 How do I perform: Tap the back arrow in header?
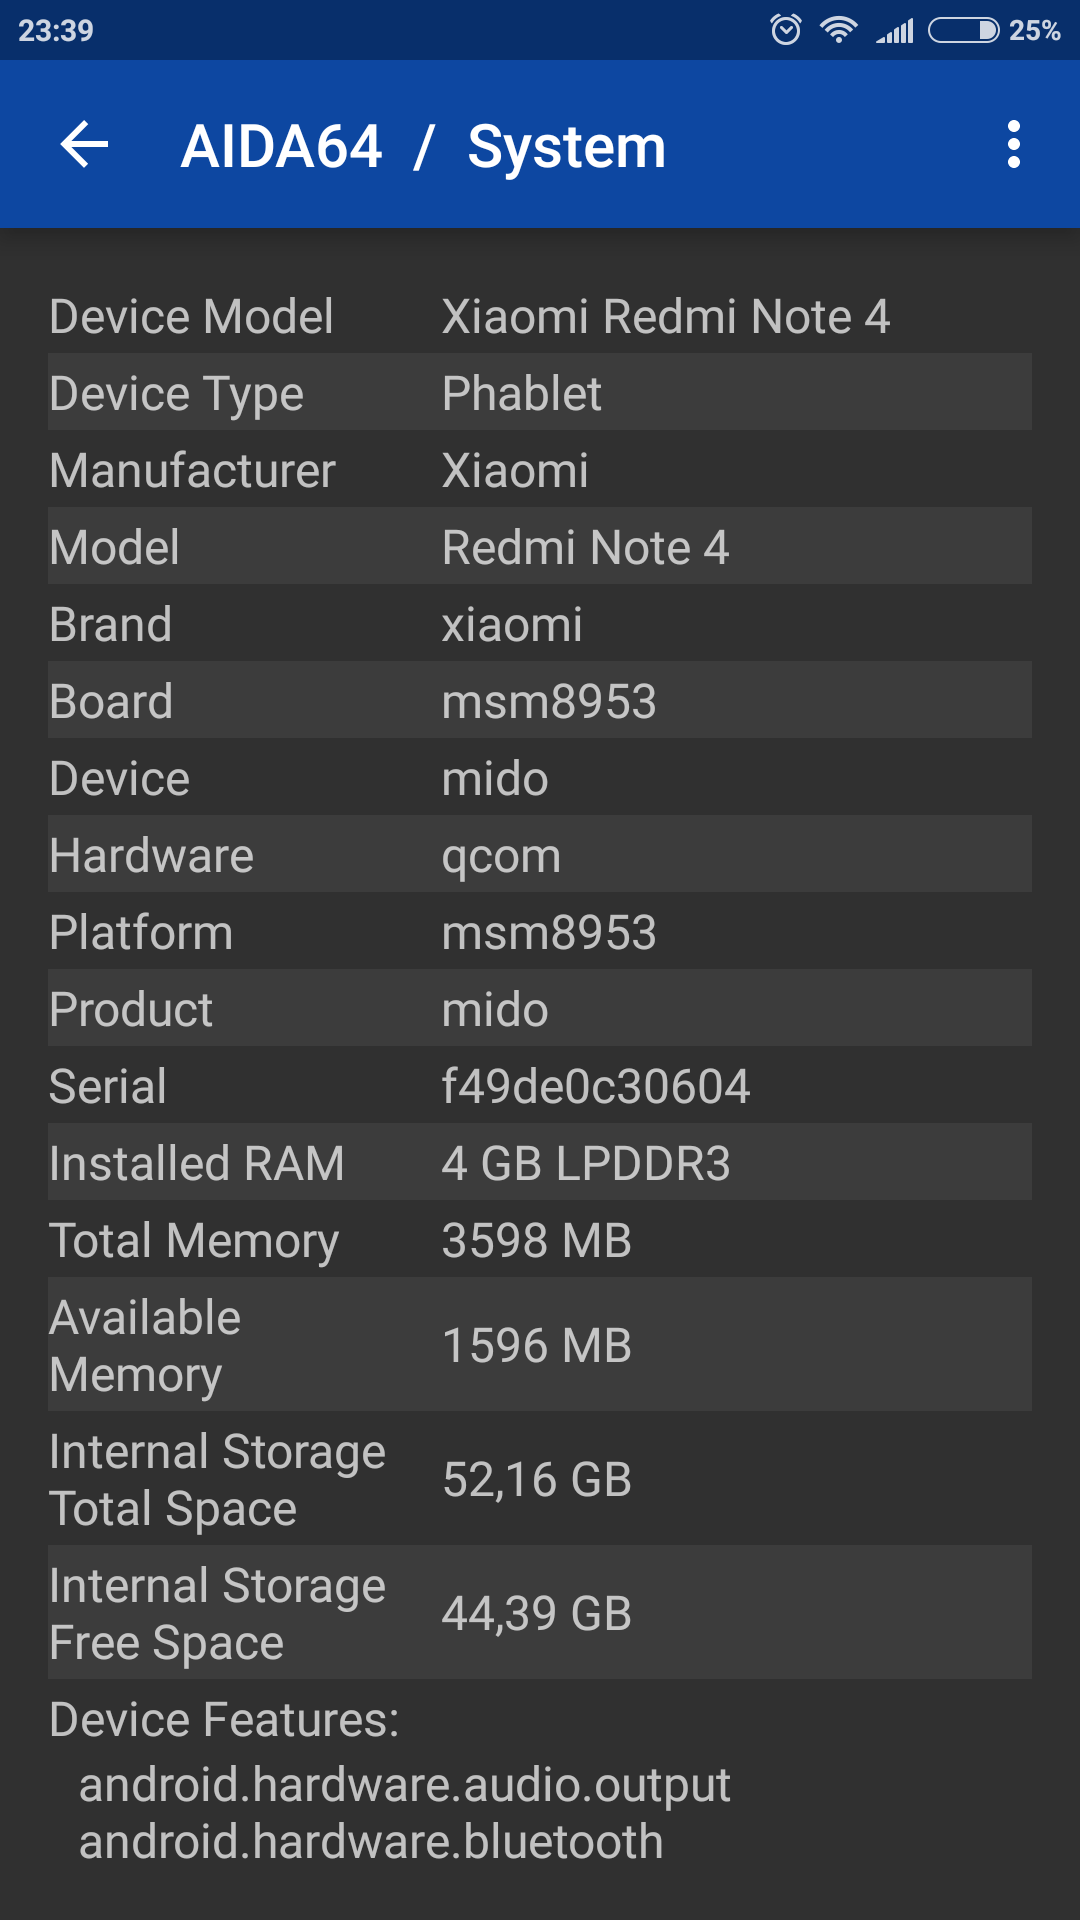pyautogui.click(x=85, y=145)
